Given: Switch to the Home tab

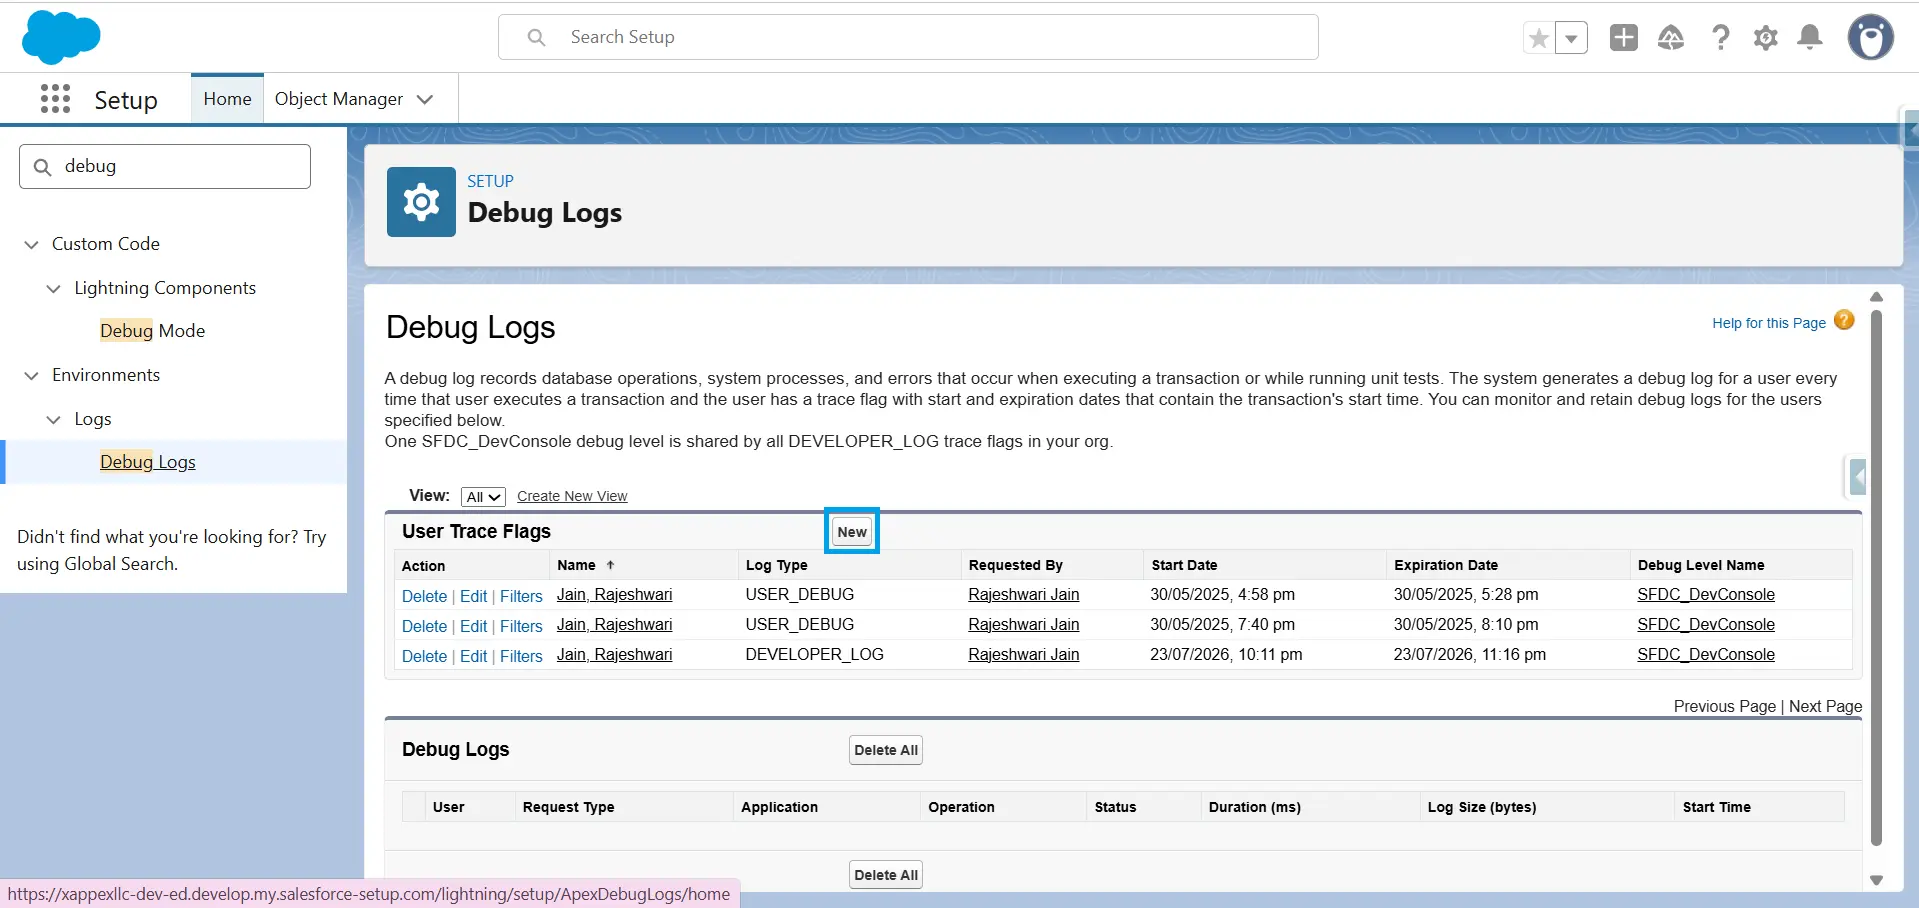Looking at the screenshot, I should click(227, 99).
